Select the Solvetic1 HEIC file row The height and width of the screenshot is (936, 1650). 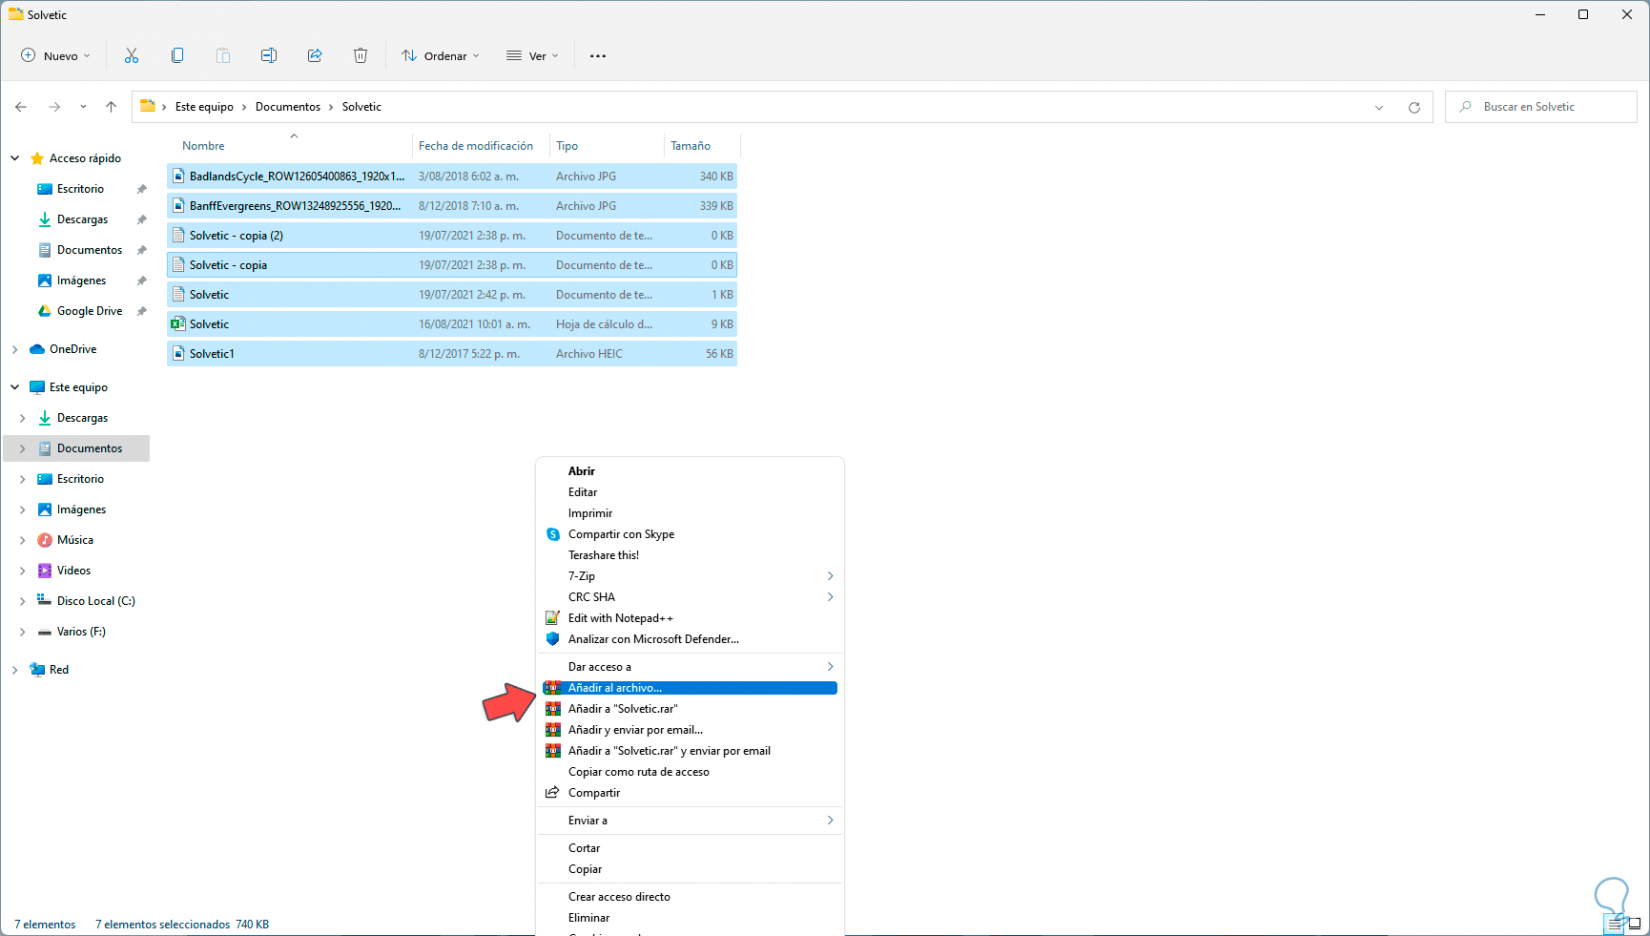(452, 354)
